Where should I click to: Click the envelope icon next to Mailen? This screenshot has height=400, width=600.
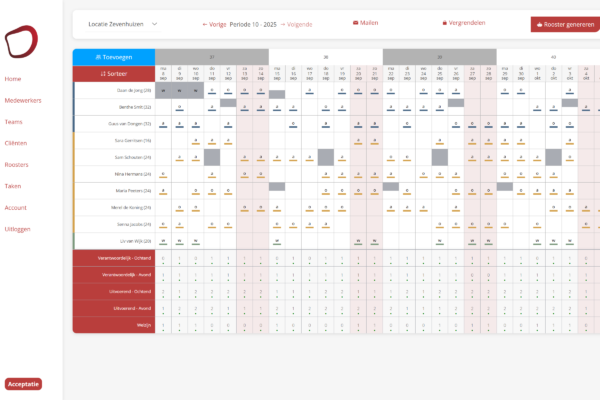point(355,23)
